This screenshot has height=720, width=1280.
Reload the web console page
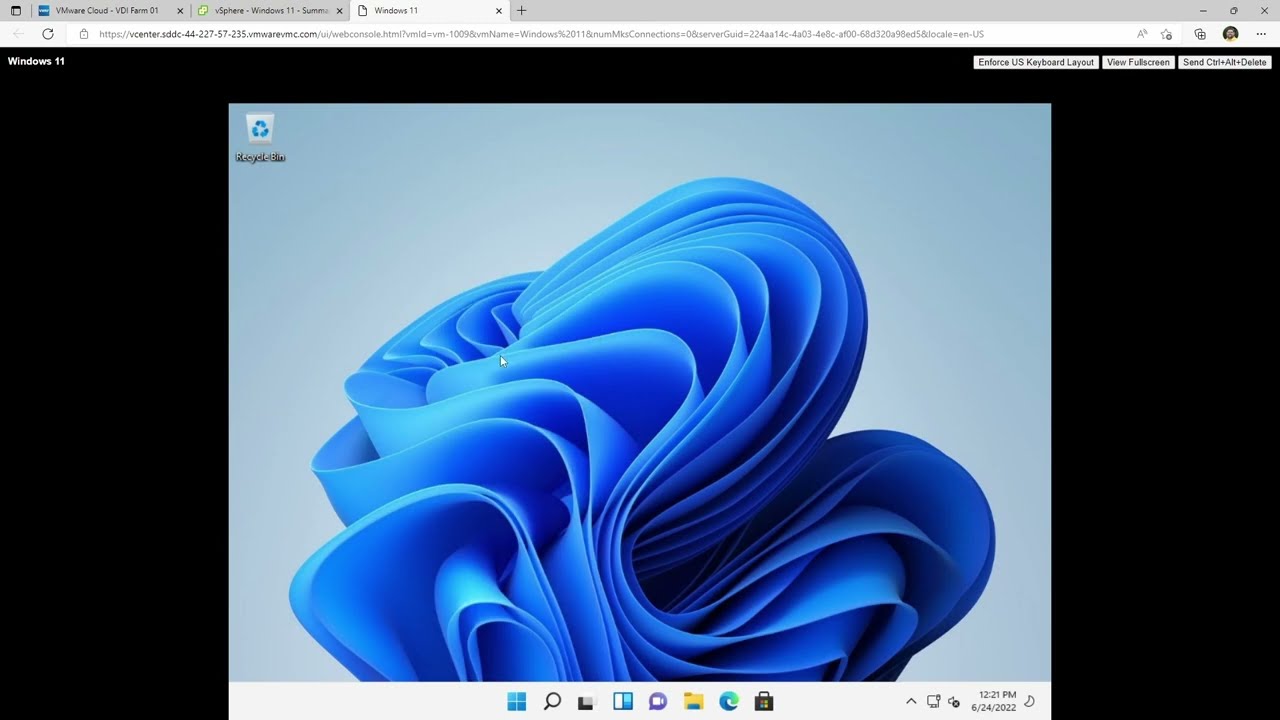click(47, 34)
